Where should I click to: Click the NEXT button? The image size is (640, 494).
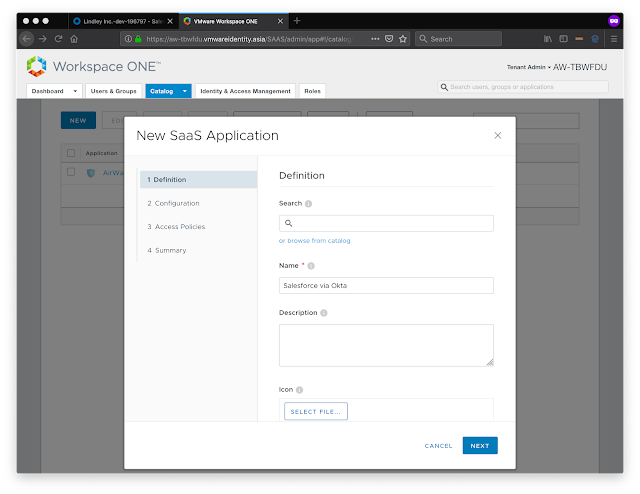pyautogui.click(x=480, y=445)
